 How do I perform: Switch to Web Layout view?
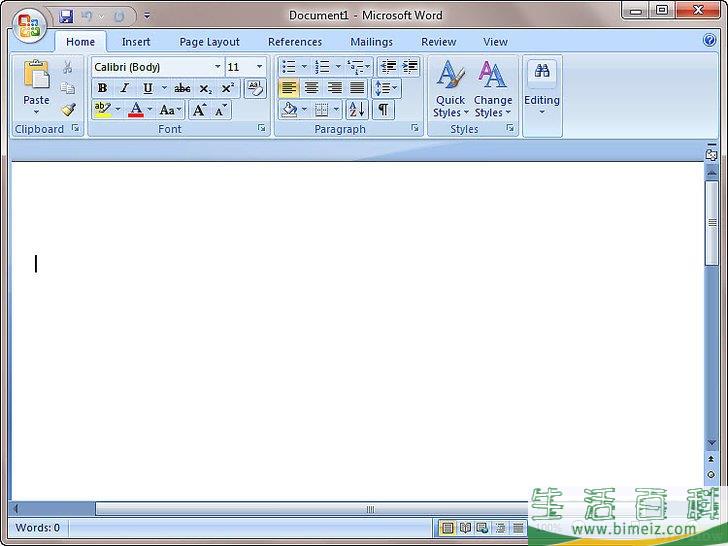click(482, 528)
